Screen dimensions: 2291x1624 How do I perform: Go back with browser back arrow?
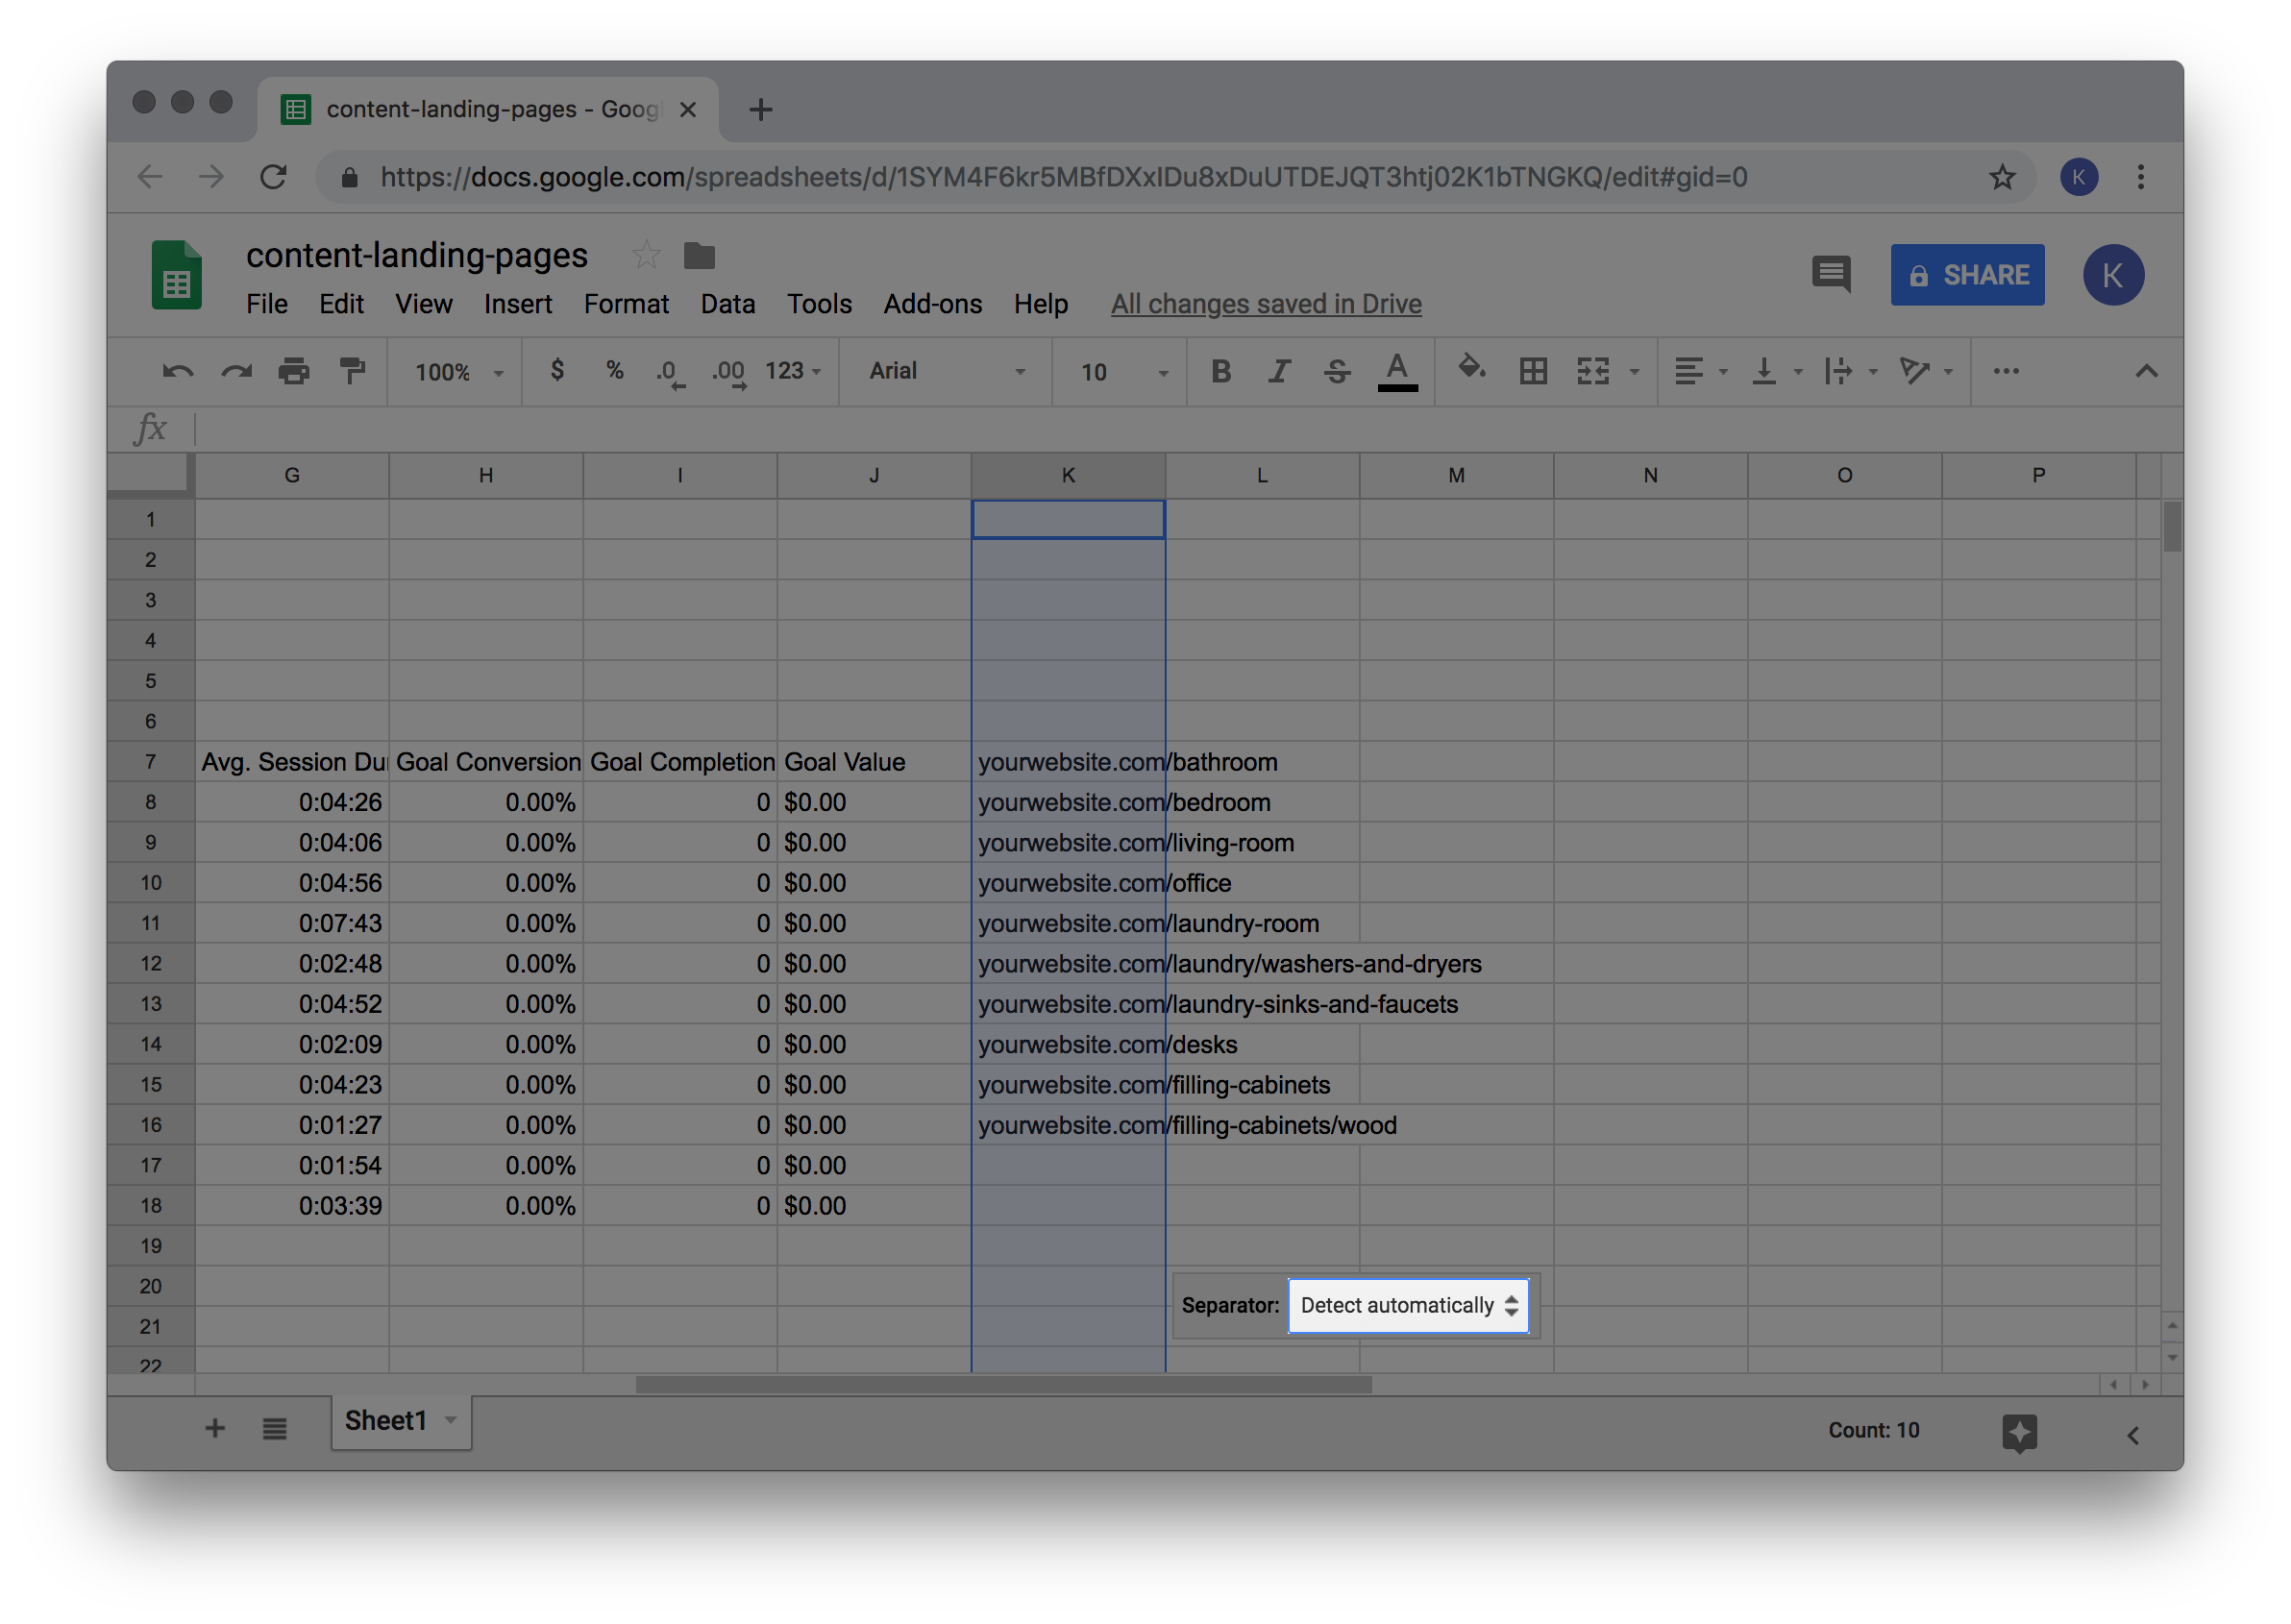(x=149, y=177)
